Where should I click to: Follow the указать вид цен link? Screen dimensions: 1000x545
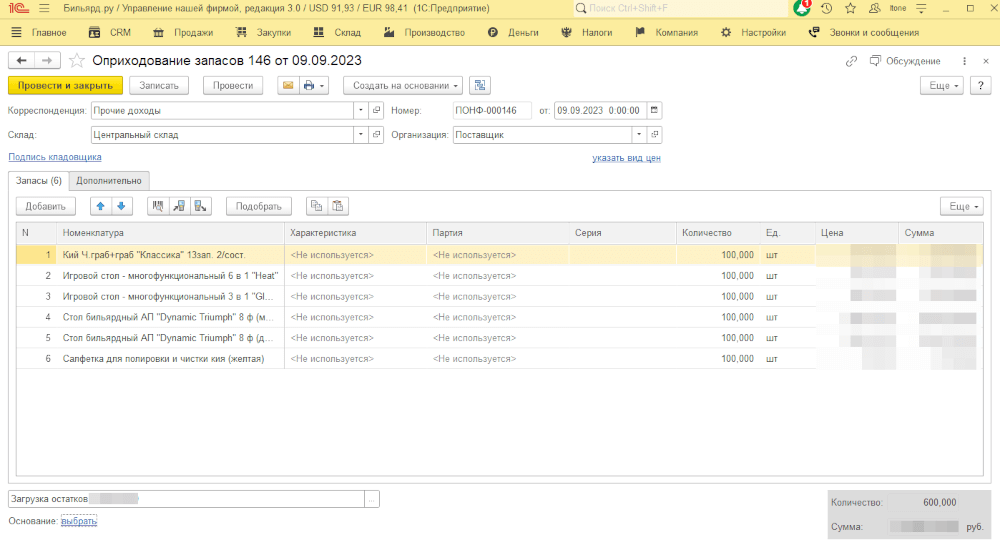click(626, 158)
